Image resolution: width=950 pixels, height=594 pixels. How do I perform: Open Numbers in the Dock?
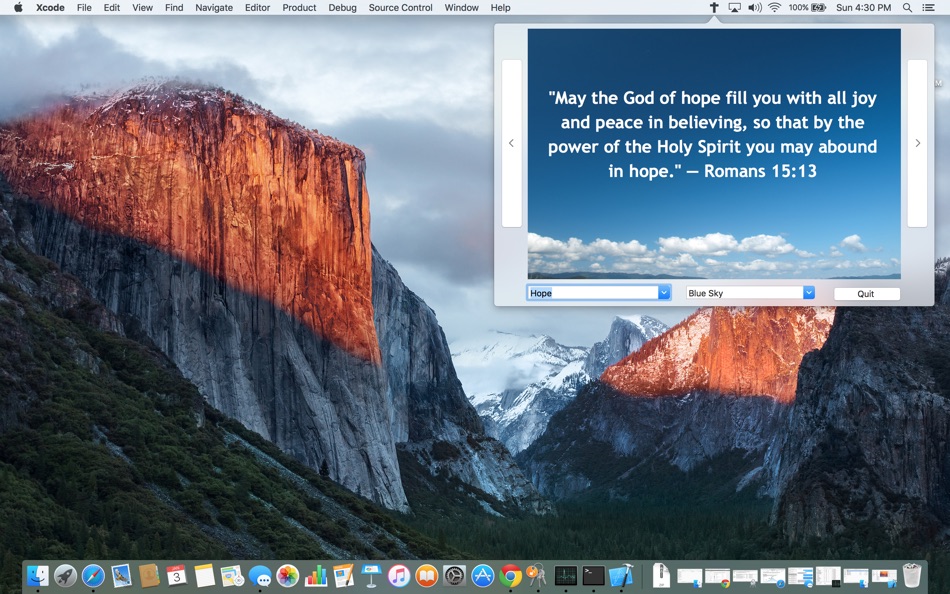click(316, 576)
